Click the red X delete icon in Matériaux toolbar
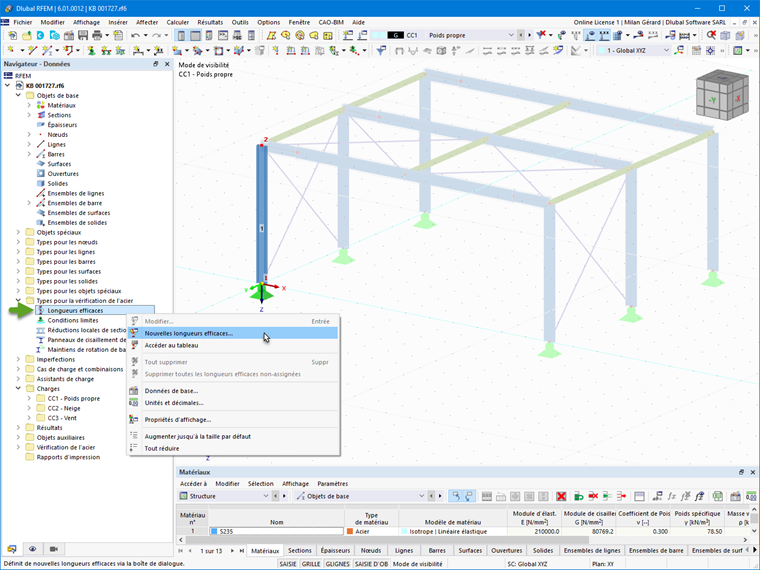The image size is (760, 570). 561,496
